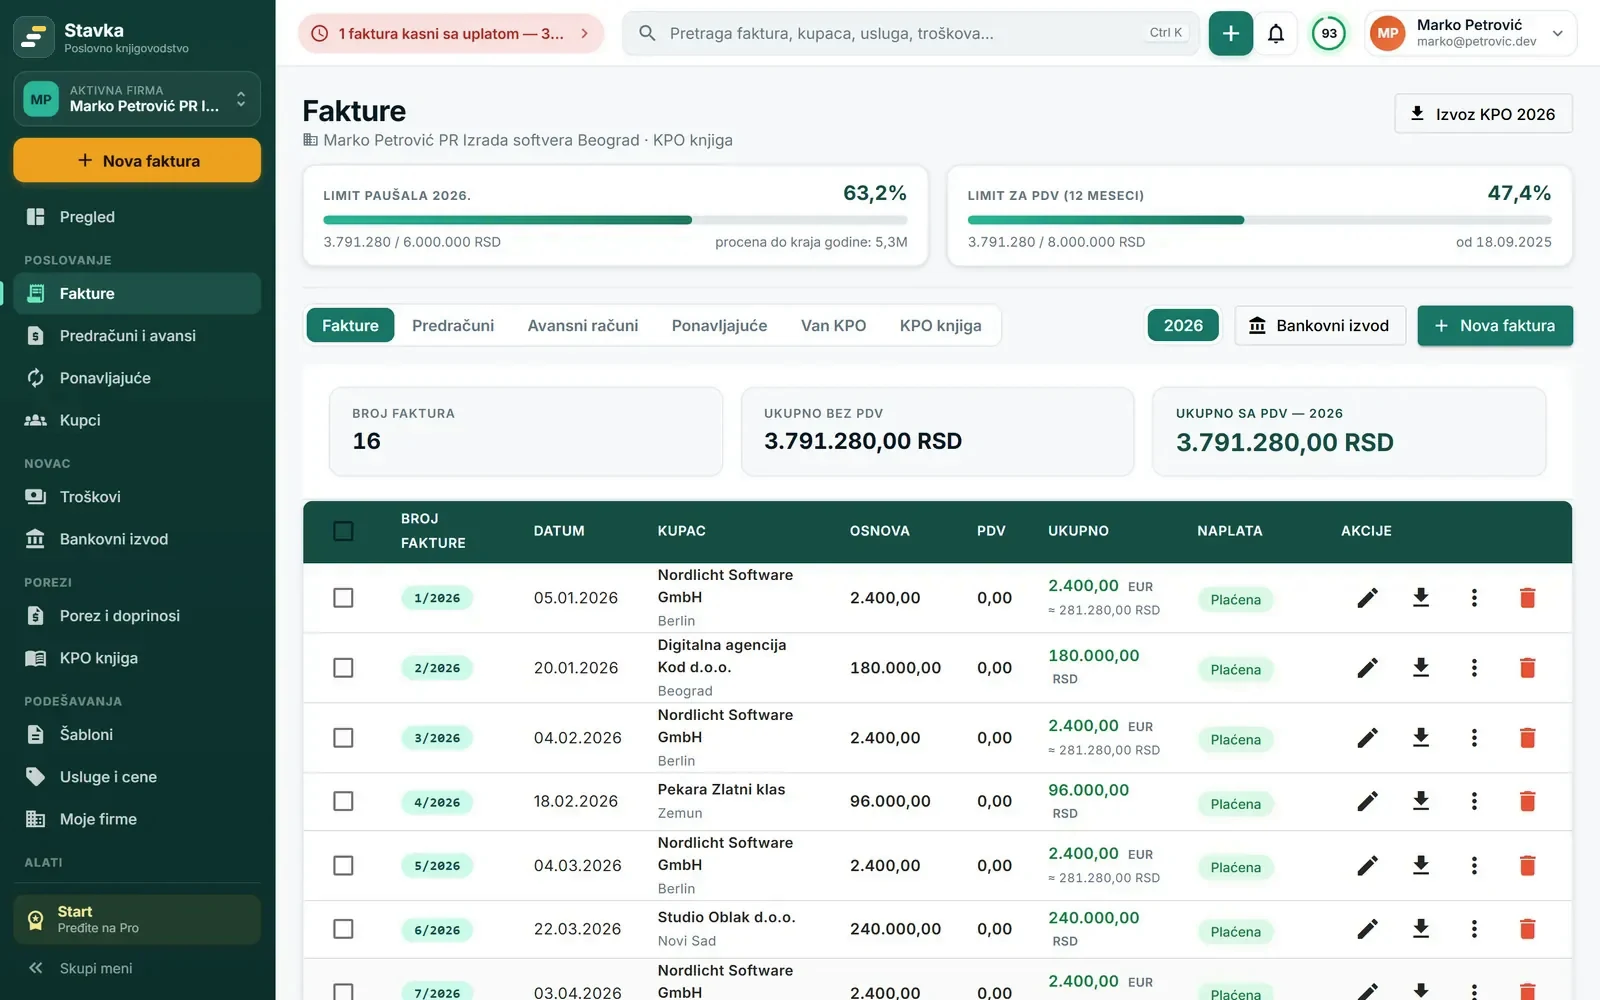Open Marko Petrović user menu
Viewport: 1600px width, 1000px height.
click(1470, 34)
